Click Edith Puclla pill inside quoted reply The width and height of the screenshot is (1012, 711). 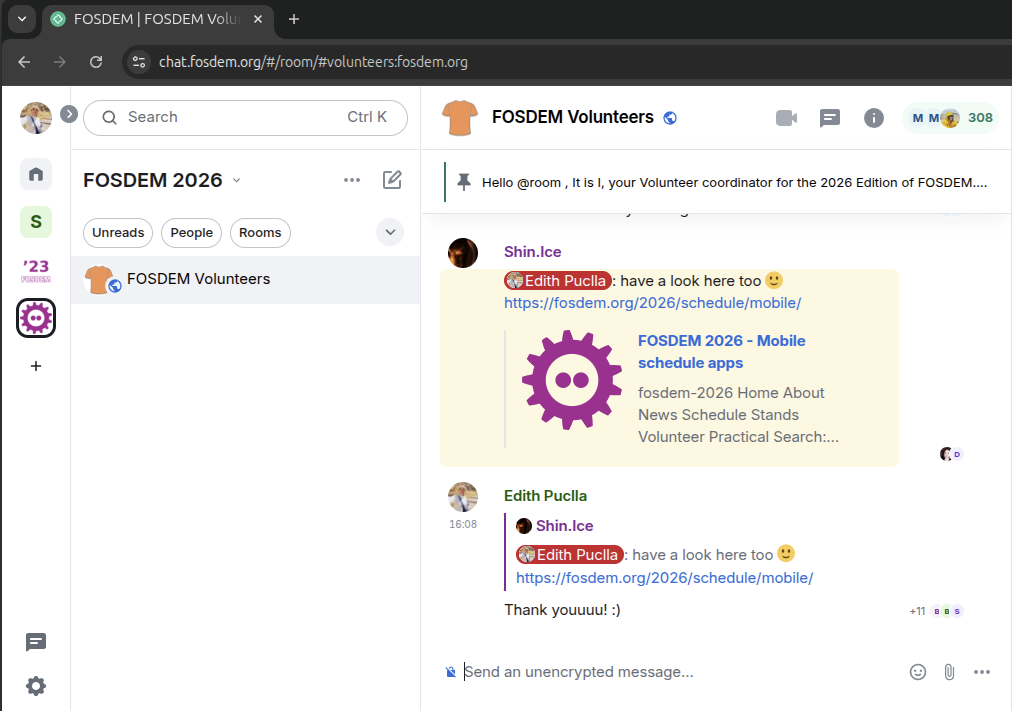coord(570,555)
